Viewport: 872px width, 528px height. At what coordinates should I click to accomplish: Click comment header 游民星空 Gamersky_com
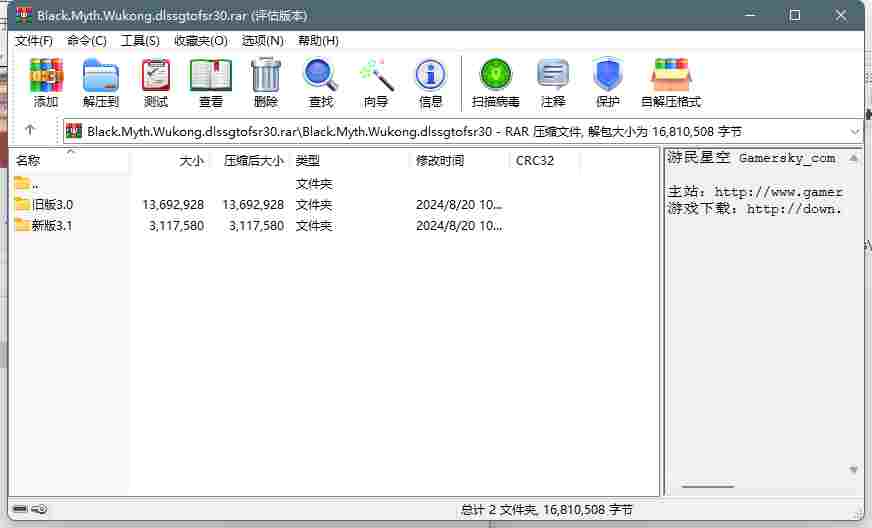tap(751, 158)
